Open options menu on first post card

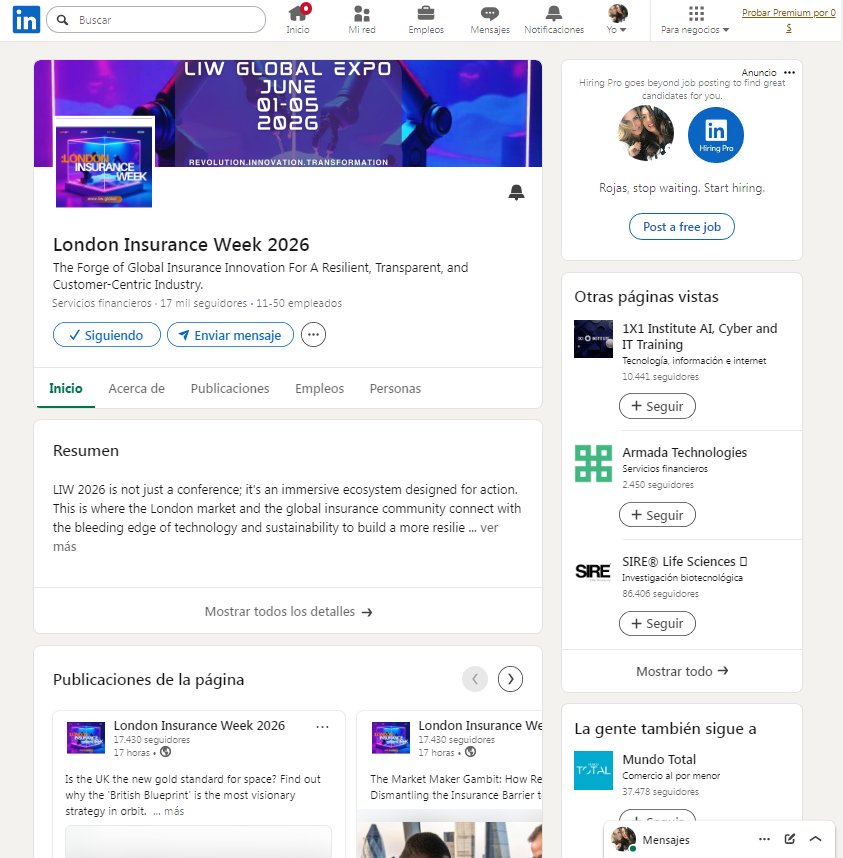pyautogui.click(x=322, y=727)
